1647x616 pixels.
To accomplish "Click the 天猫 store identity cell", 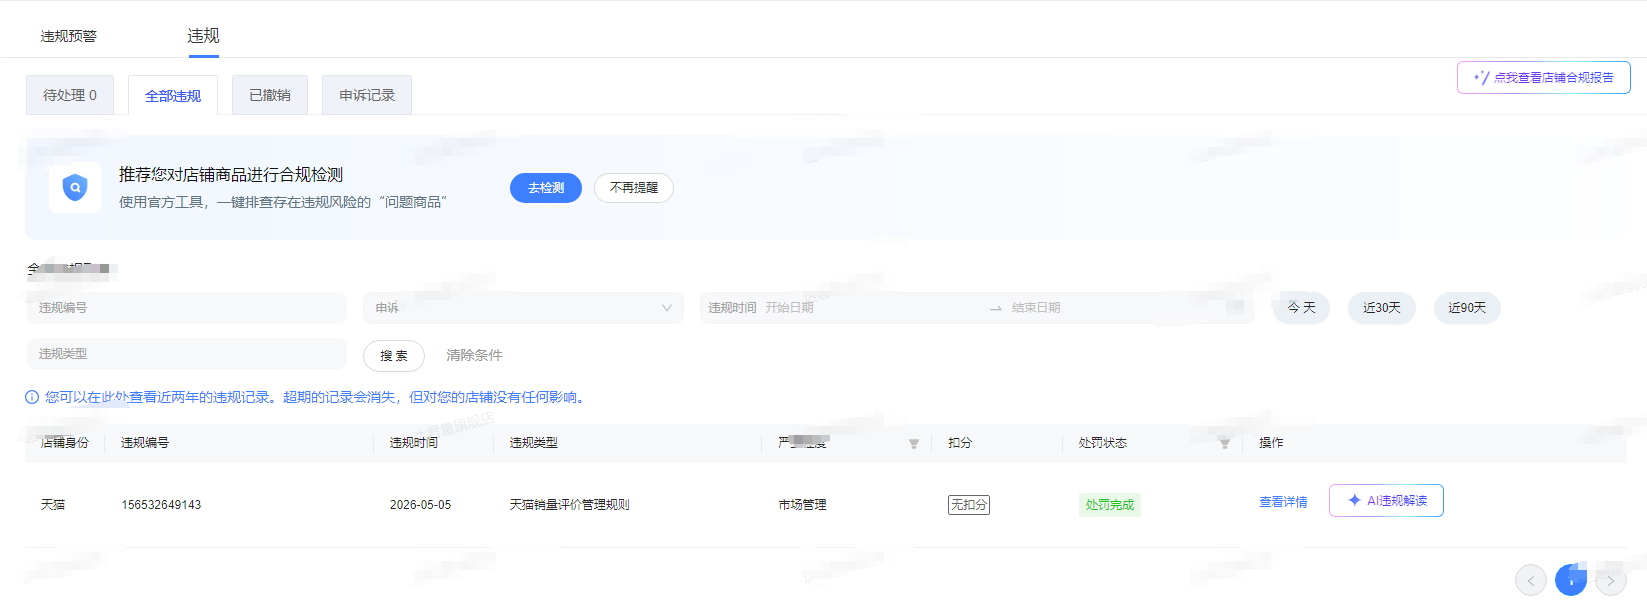I will (53, 505).
